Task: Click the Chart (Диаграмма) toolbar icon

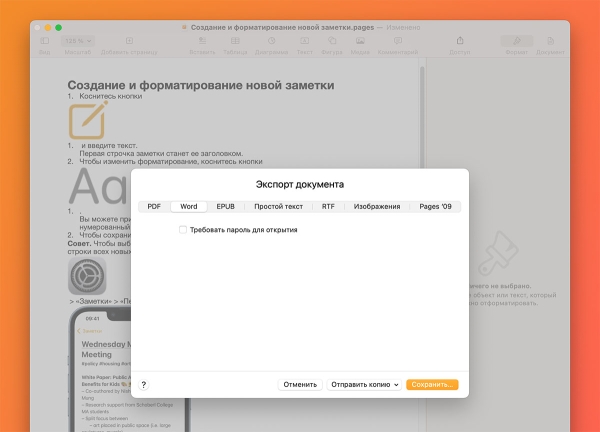Action: (271, 41)
